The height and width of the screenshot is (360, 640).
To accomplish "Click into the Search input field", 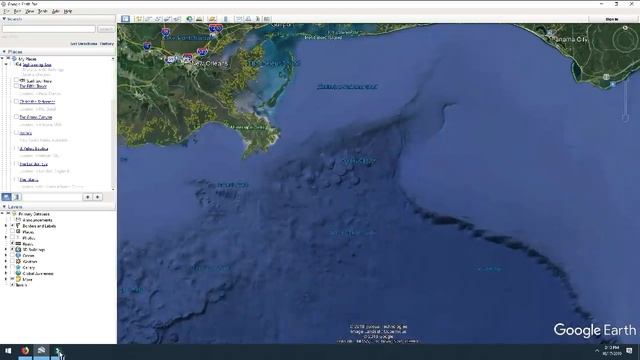I will 49,29.
